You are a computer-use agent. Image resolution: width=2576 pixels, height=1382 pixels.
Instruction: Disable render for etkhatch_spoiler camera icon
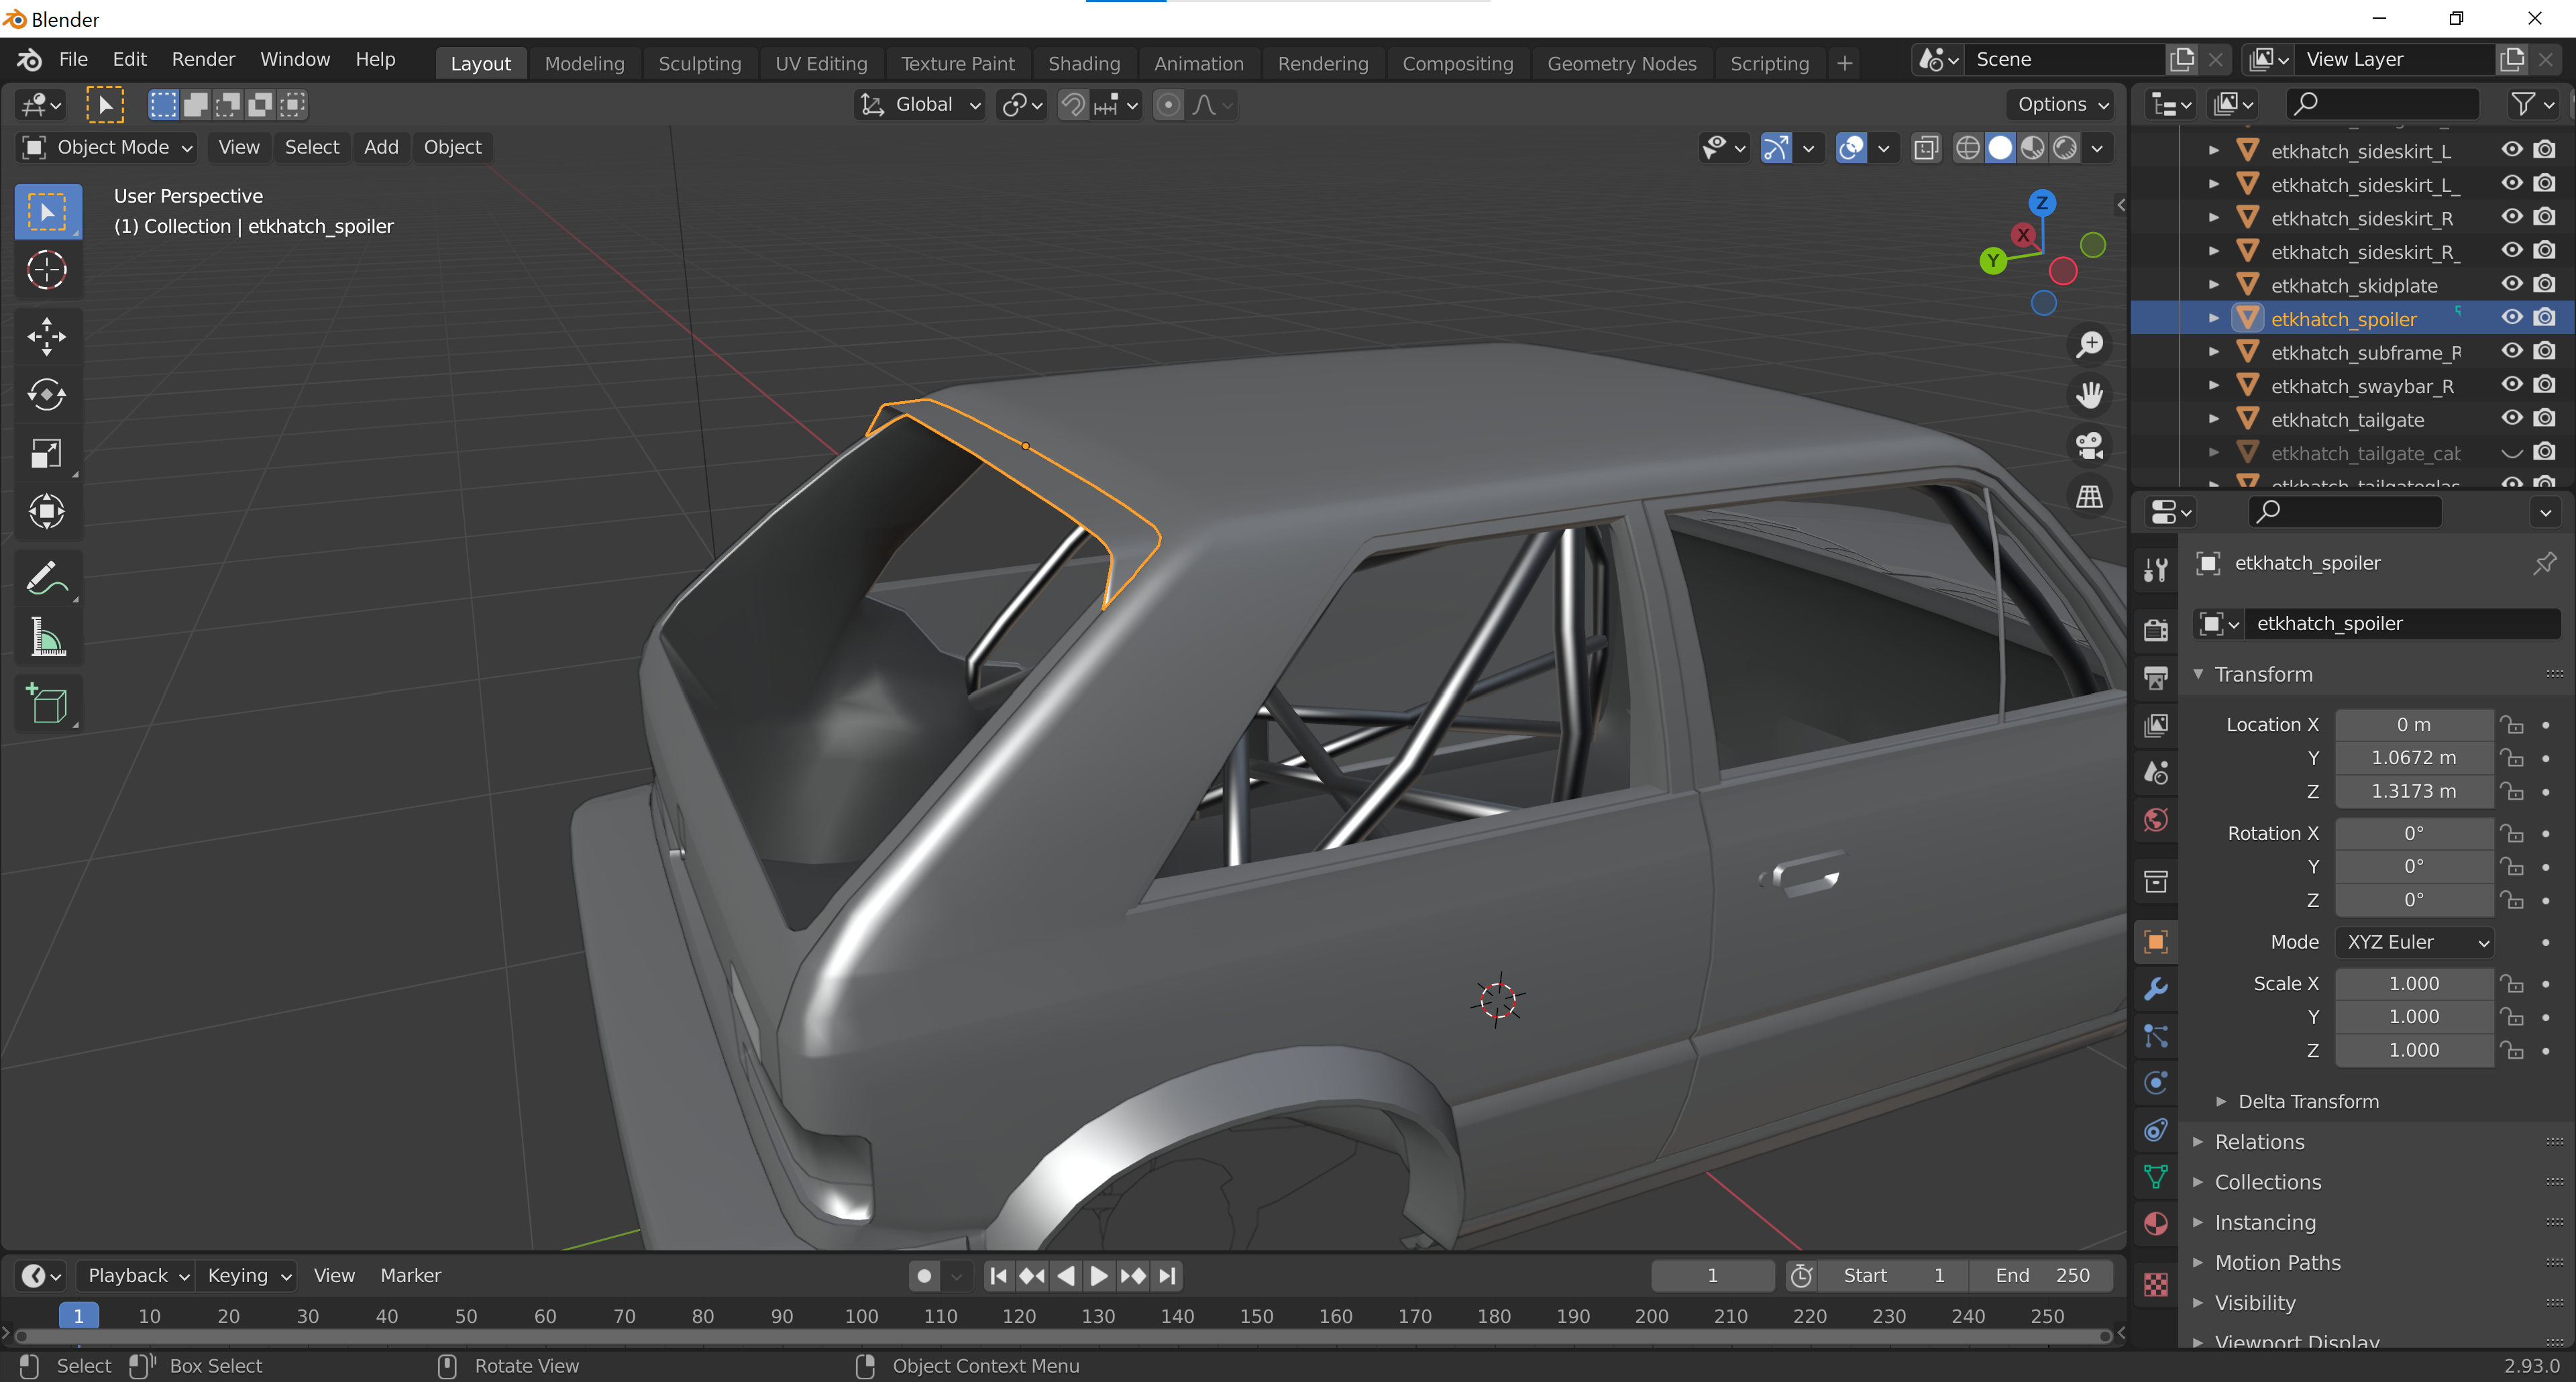click(x=2545, y=318)
